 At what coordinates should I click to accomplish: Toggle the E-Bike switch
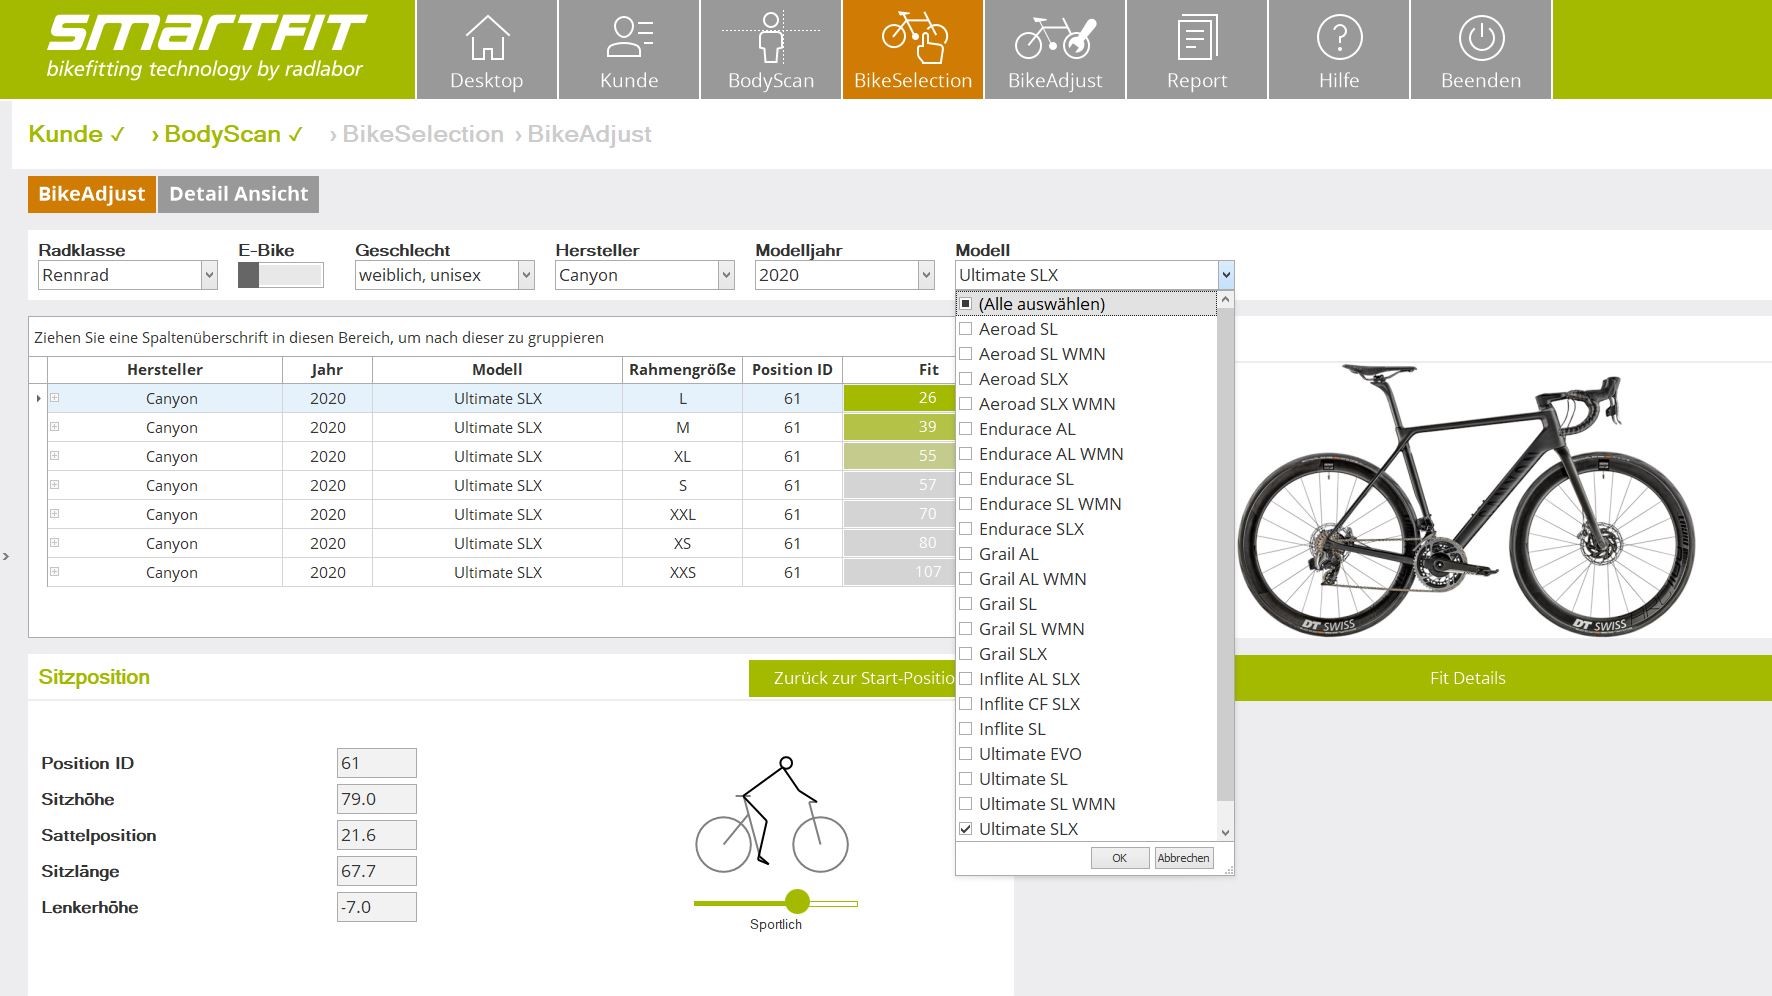pyautogui.click(x=281, y=275)
